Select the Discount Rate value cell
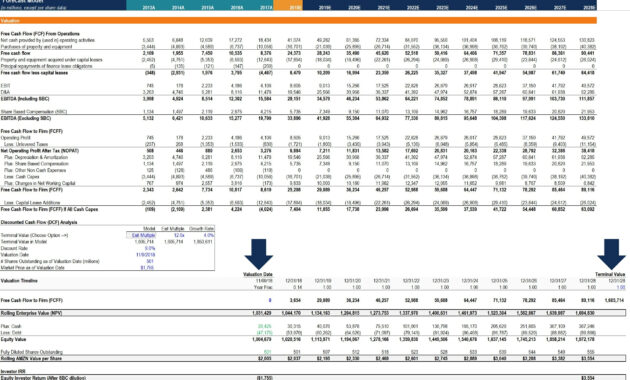630x380 pixels. coord(149,248)
